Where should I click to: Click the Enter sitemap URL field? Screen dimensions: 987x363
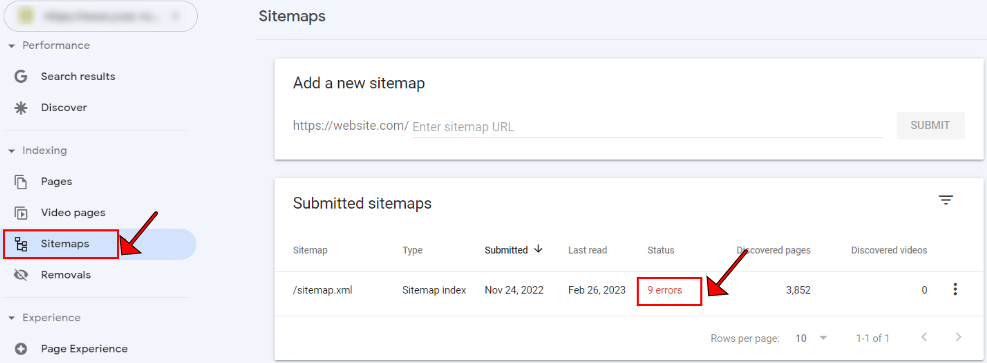pos(647,126)
